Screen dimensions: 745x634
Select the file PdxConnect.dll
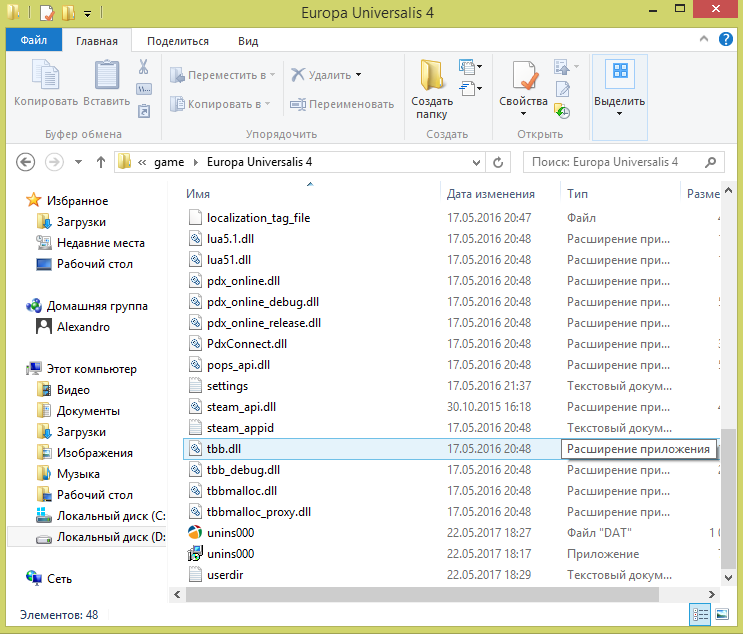point(247,344)
